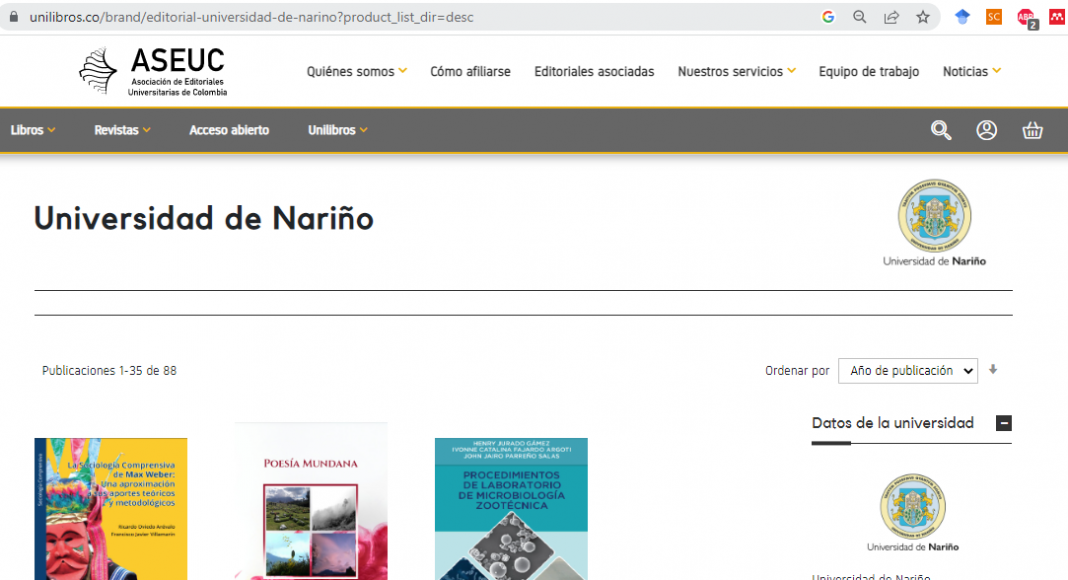Click the lock icon in the address bar
This screenshot has width=1068, height=580.
coord(14,17)
